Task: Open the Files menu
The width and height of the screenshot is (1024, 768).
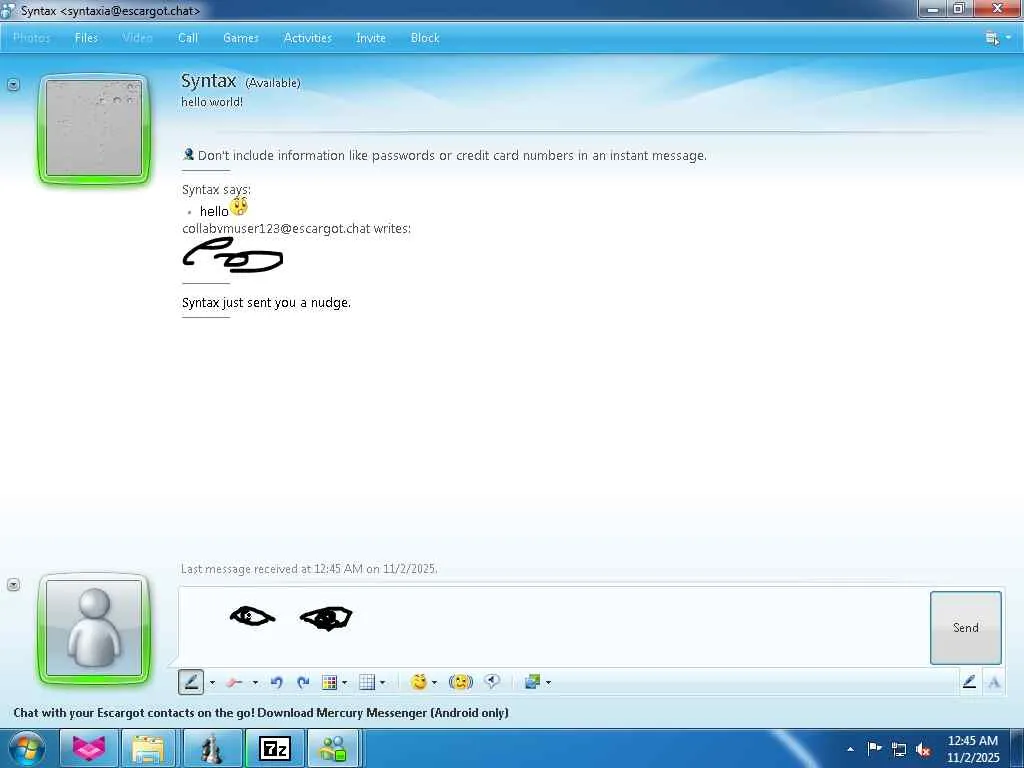Action: pyautogui.click(x=86, y=38)
